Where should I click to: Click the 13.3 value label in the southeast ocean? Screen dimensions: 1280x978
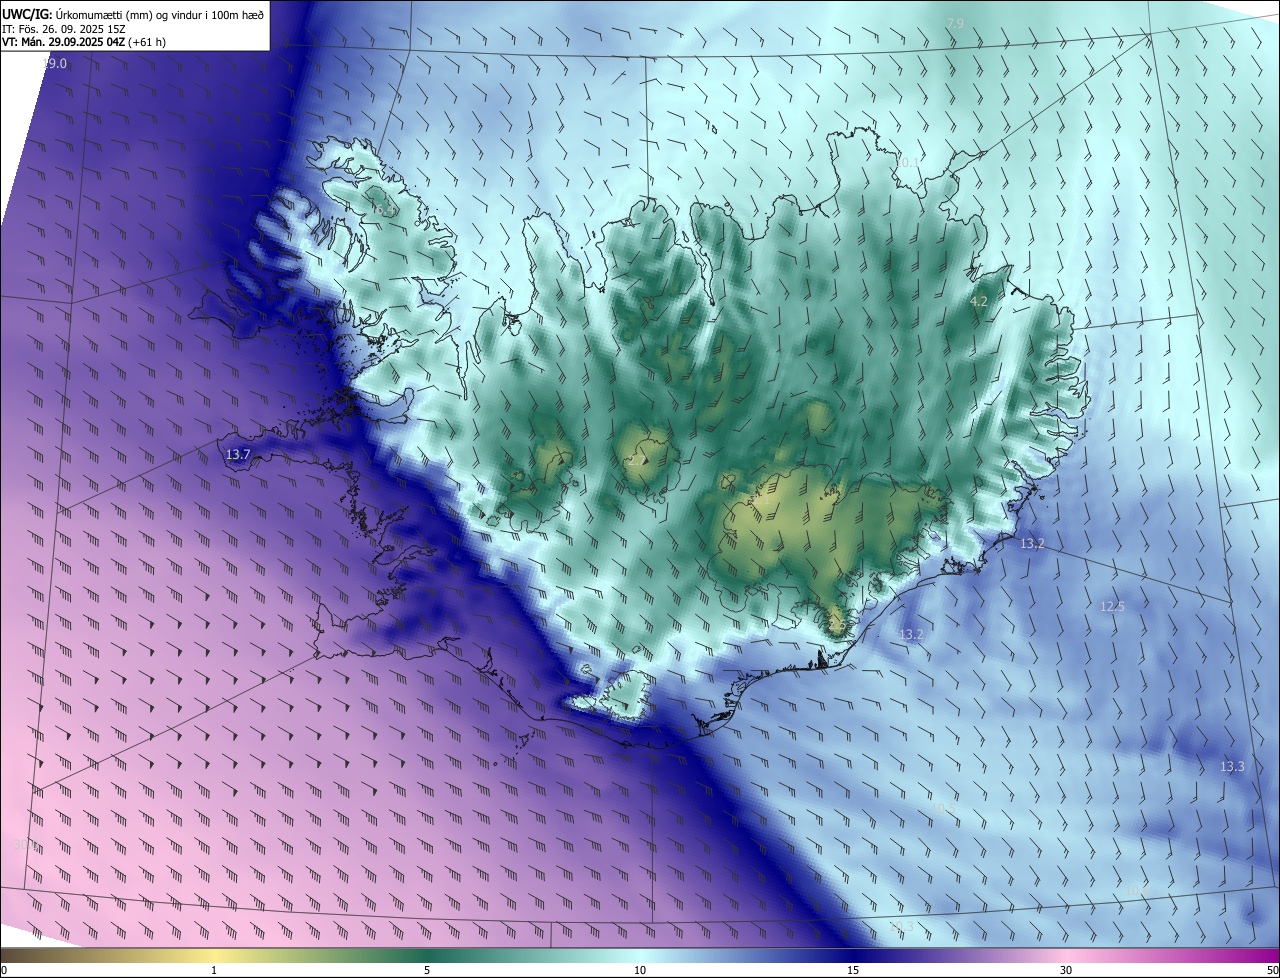(x=1232, y=767)
